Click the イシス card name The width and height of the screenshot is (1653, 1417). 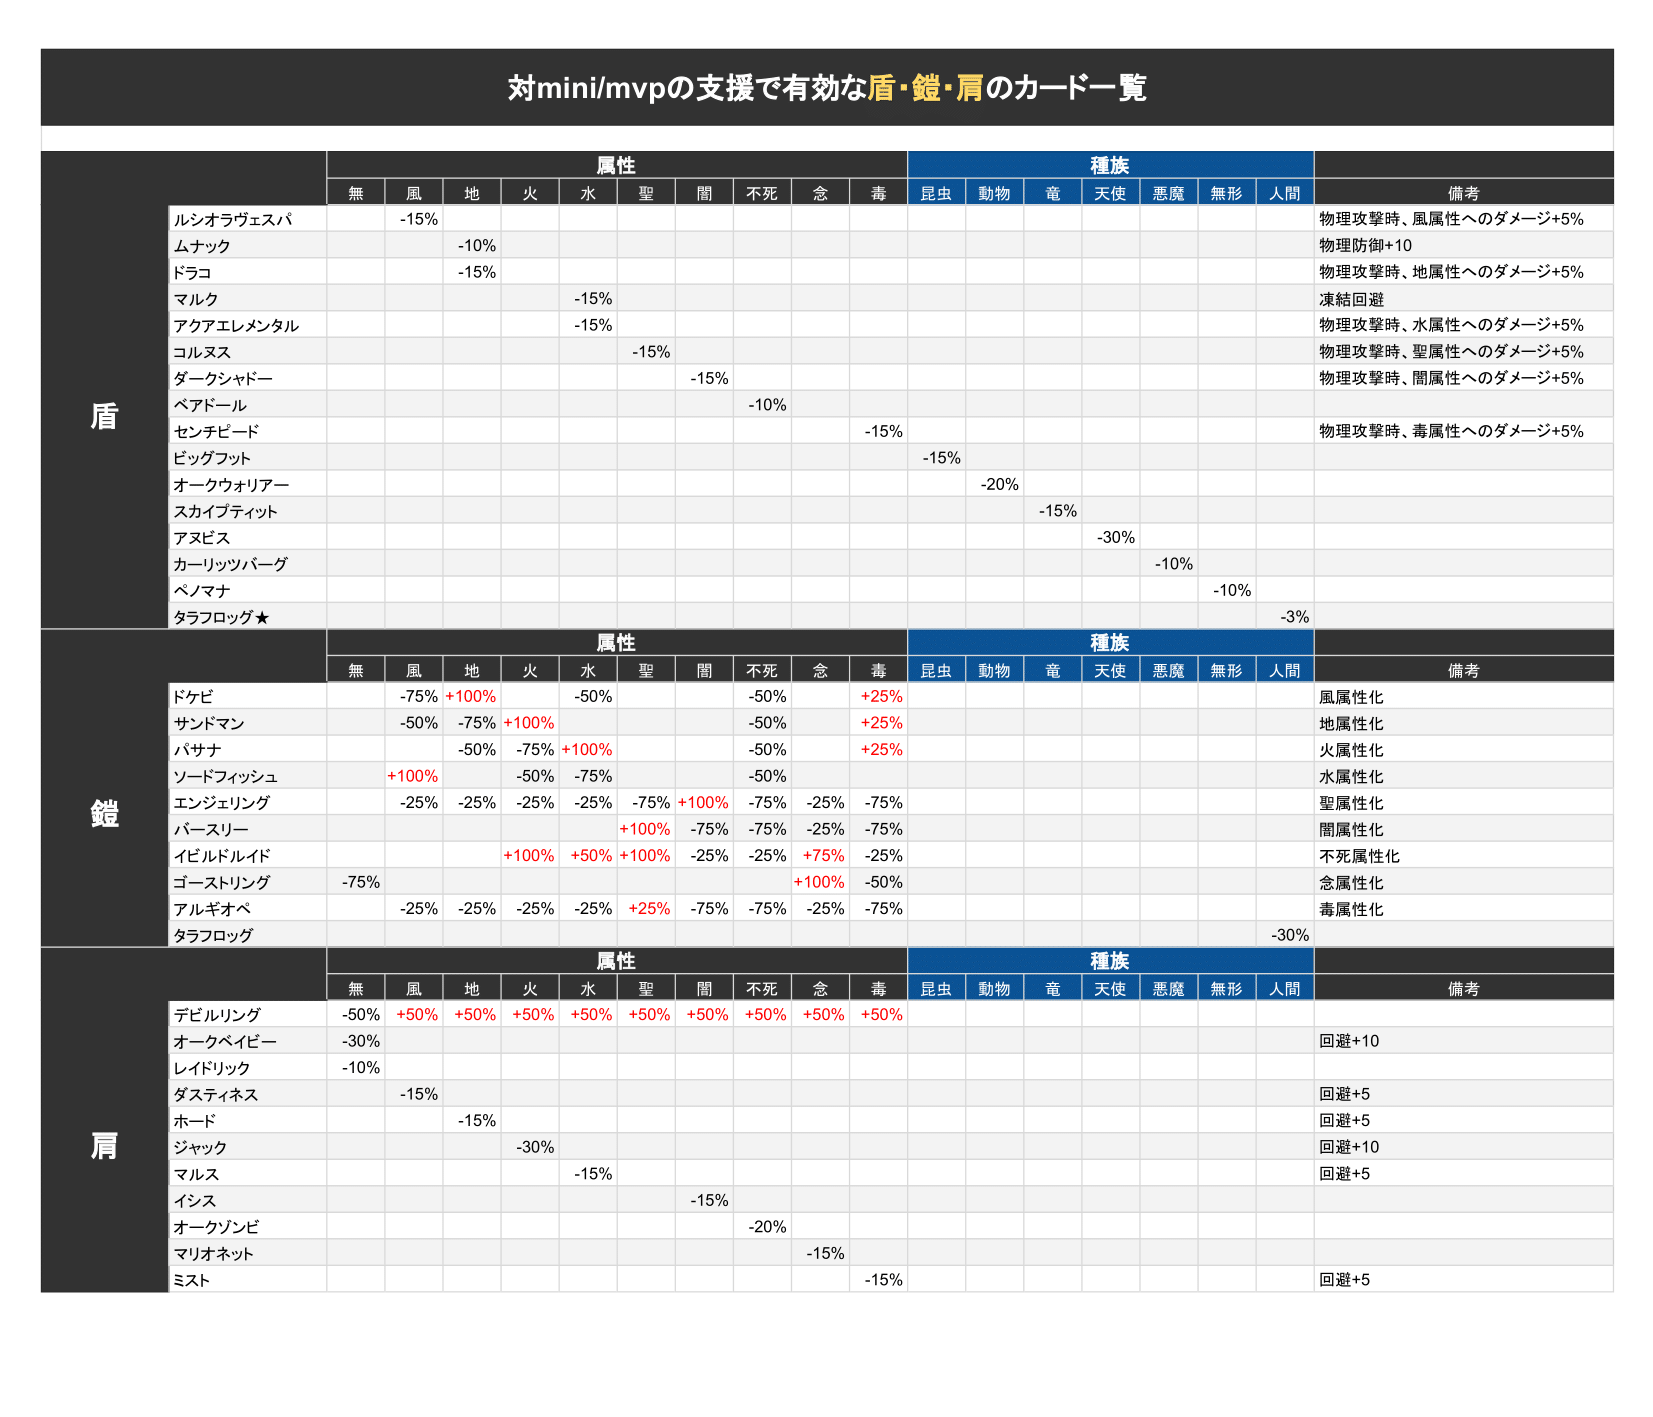(194, 1200)
